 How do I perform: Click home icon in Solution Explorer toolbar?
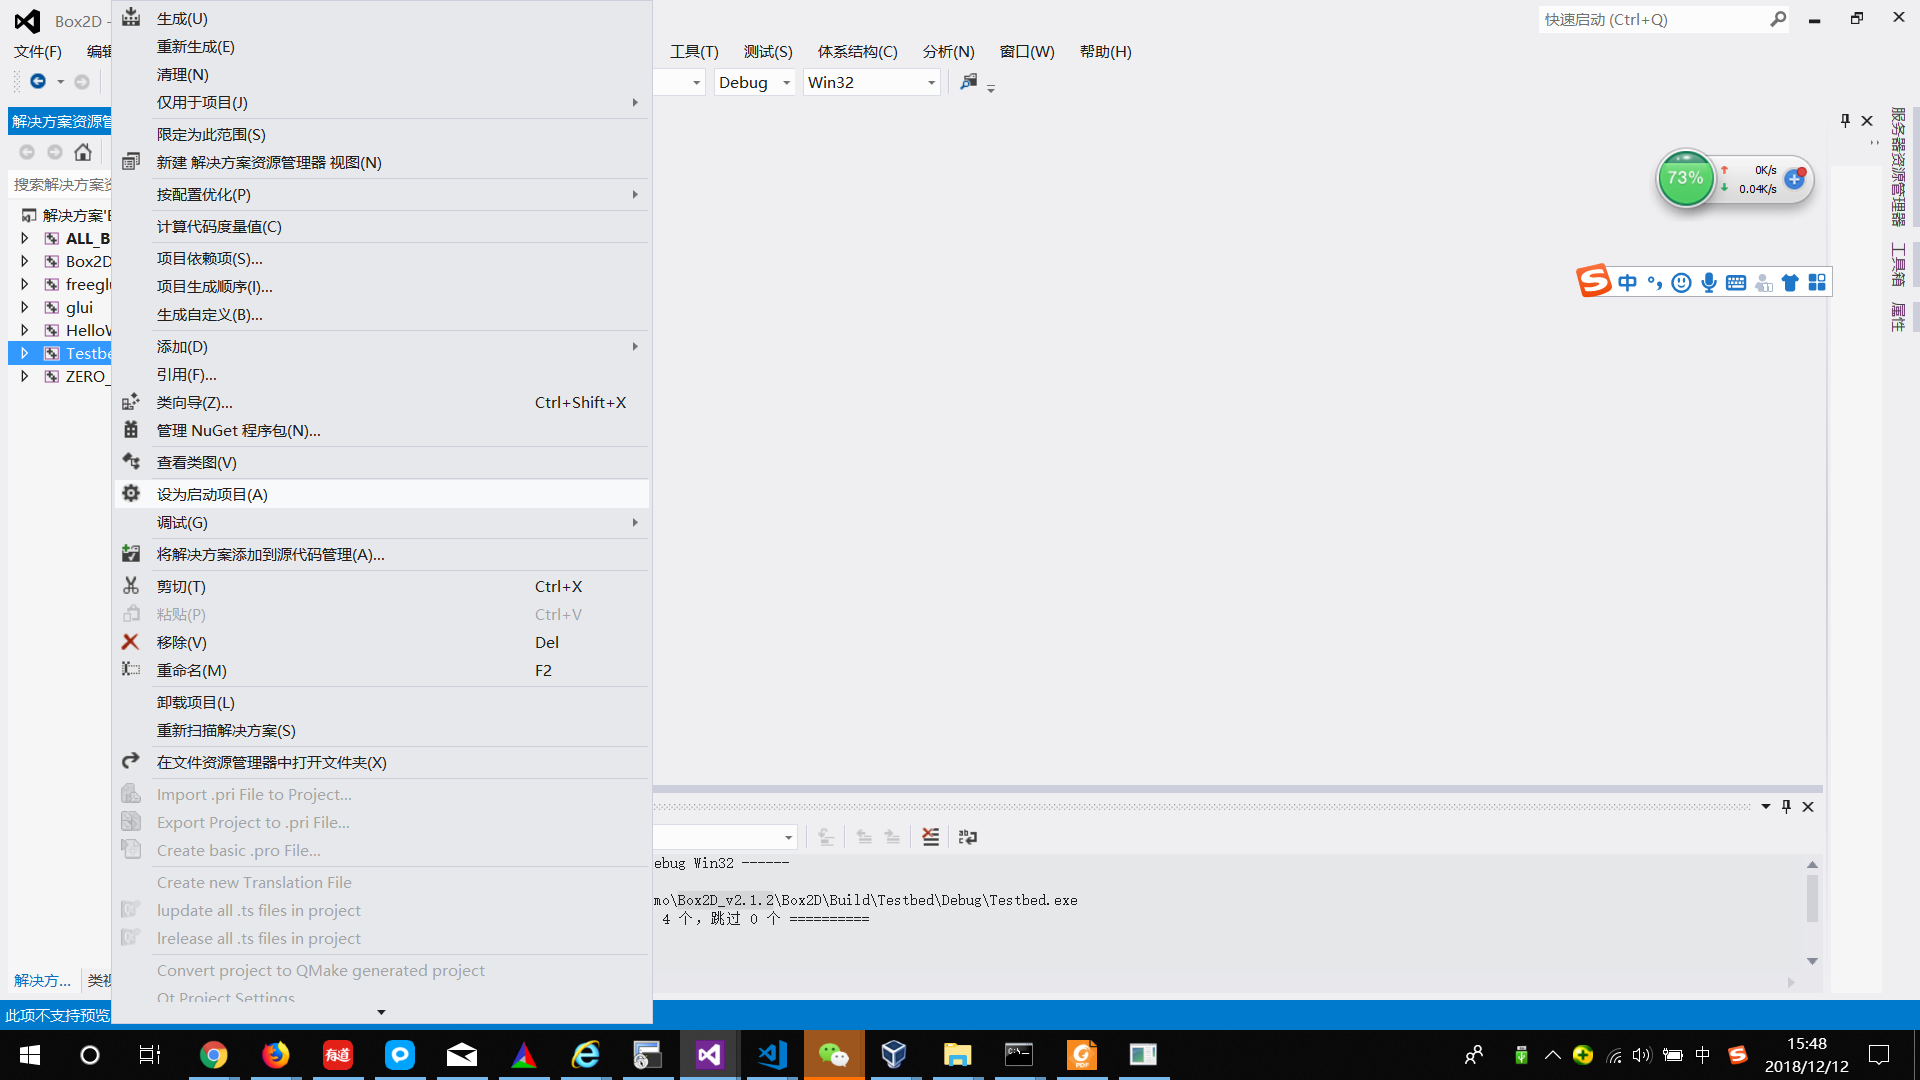[x=83, y=152]
